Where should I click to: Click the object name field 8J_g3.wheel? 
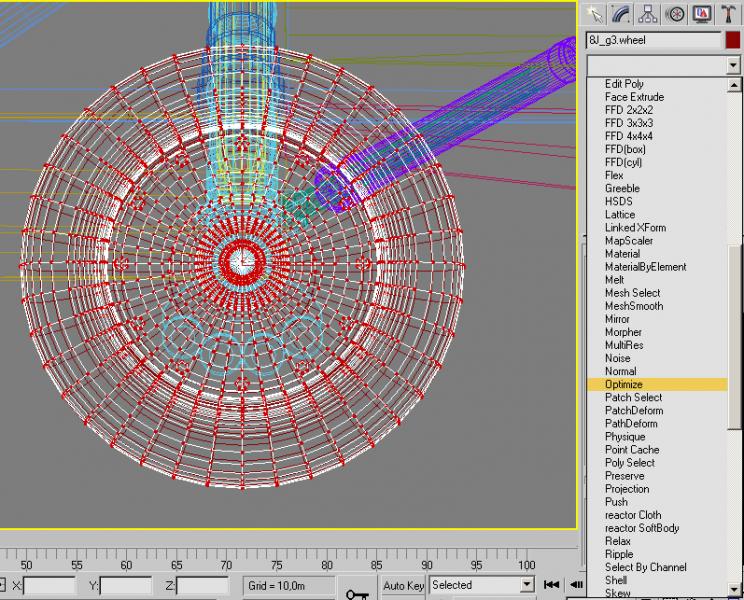(653, 40)
